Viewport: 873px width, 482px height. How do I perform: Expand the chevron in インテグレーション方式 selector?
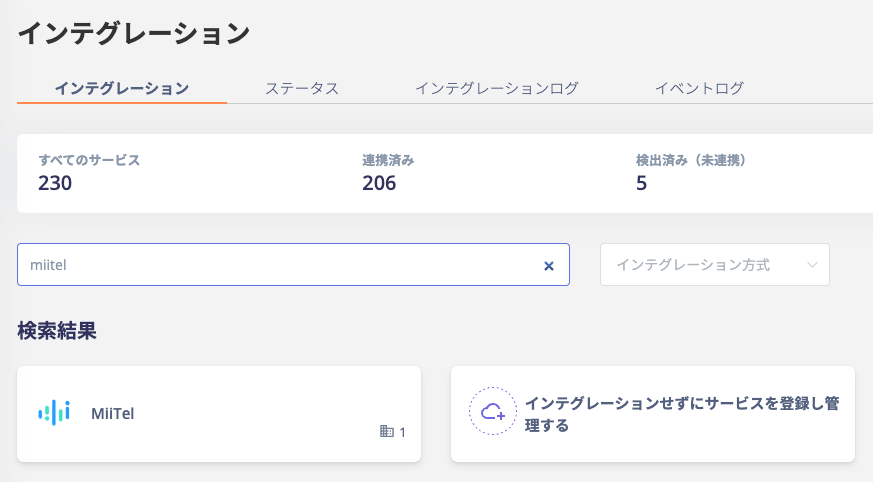(x=812, y=265)
